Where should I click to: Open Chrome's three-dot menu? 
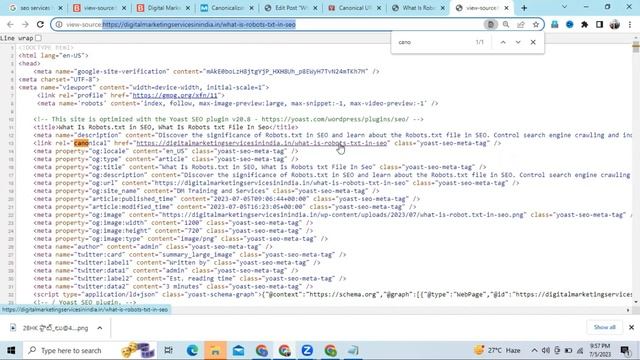[630, 24]
